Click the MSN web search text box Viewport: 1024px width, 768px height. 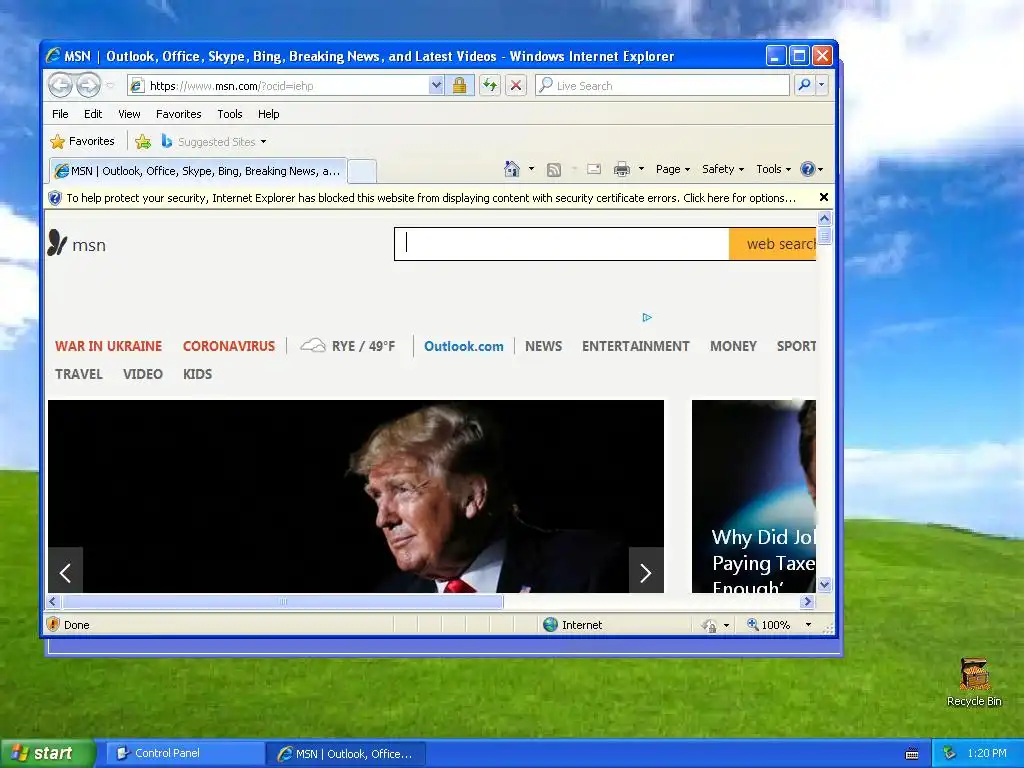[562, 244]
